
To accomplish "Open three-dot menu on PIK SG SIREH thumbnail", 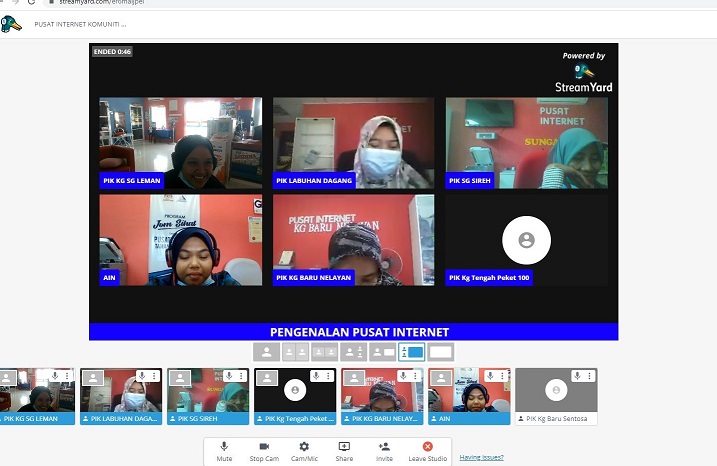I will (241, 376).
